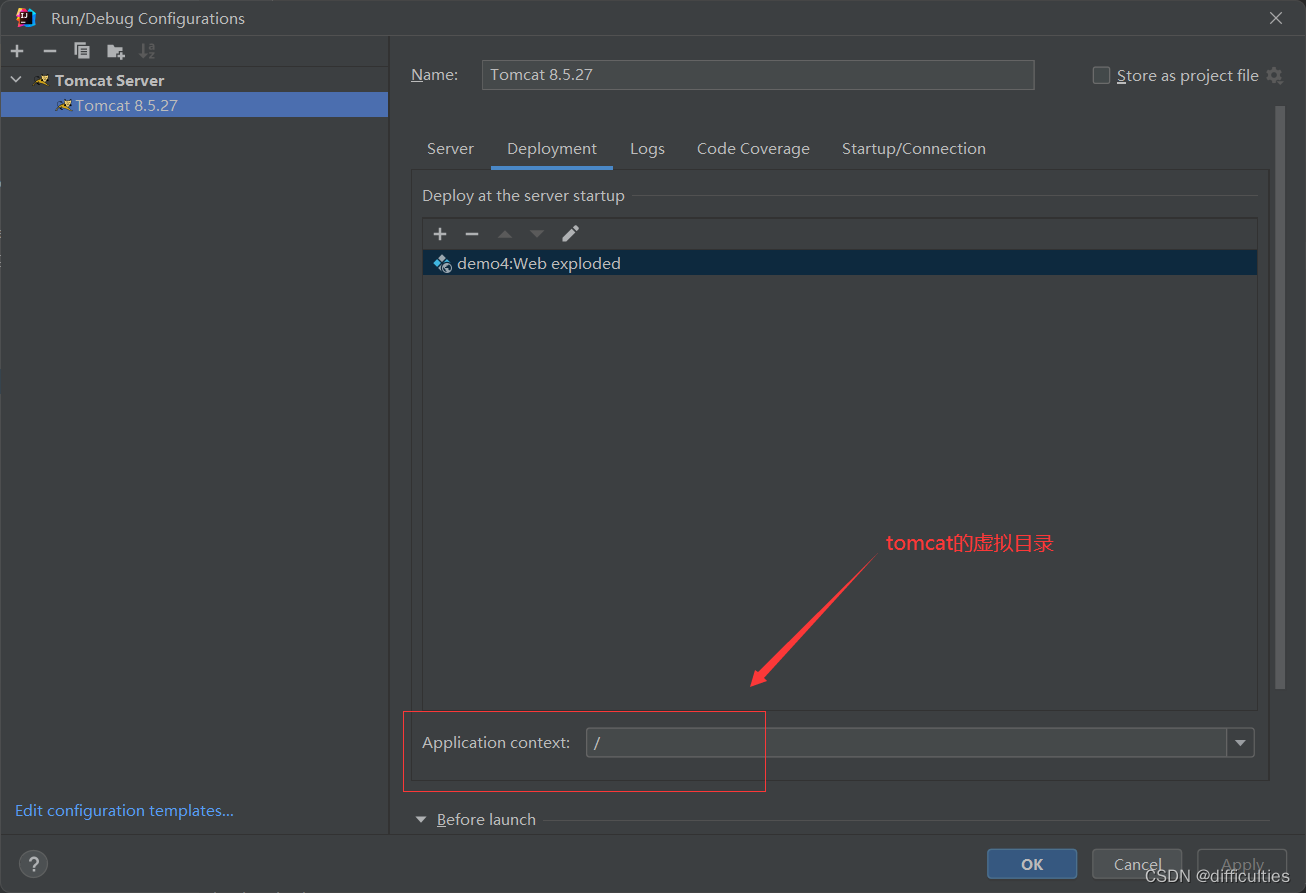
Task: Confirm with the OK button
Action: pos(1032,864)
